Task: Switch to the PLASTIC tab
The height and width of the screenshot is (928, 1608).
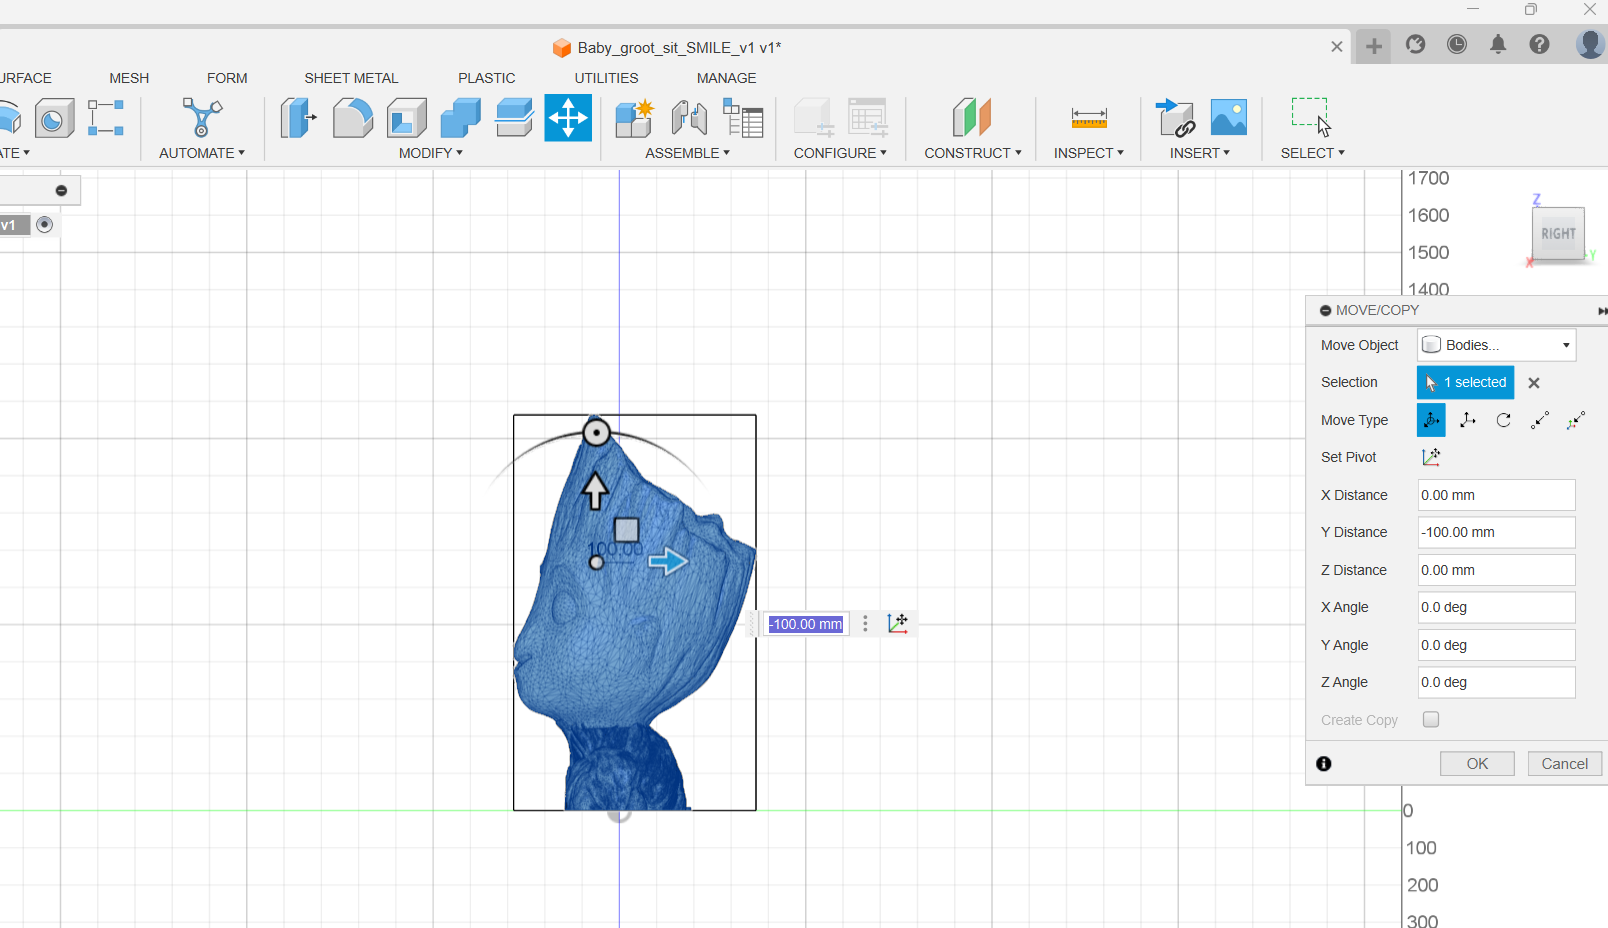Action: (x=487, y=78)
